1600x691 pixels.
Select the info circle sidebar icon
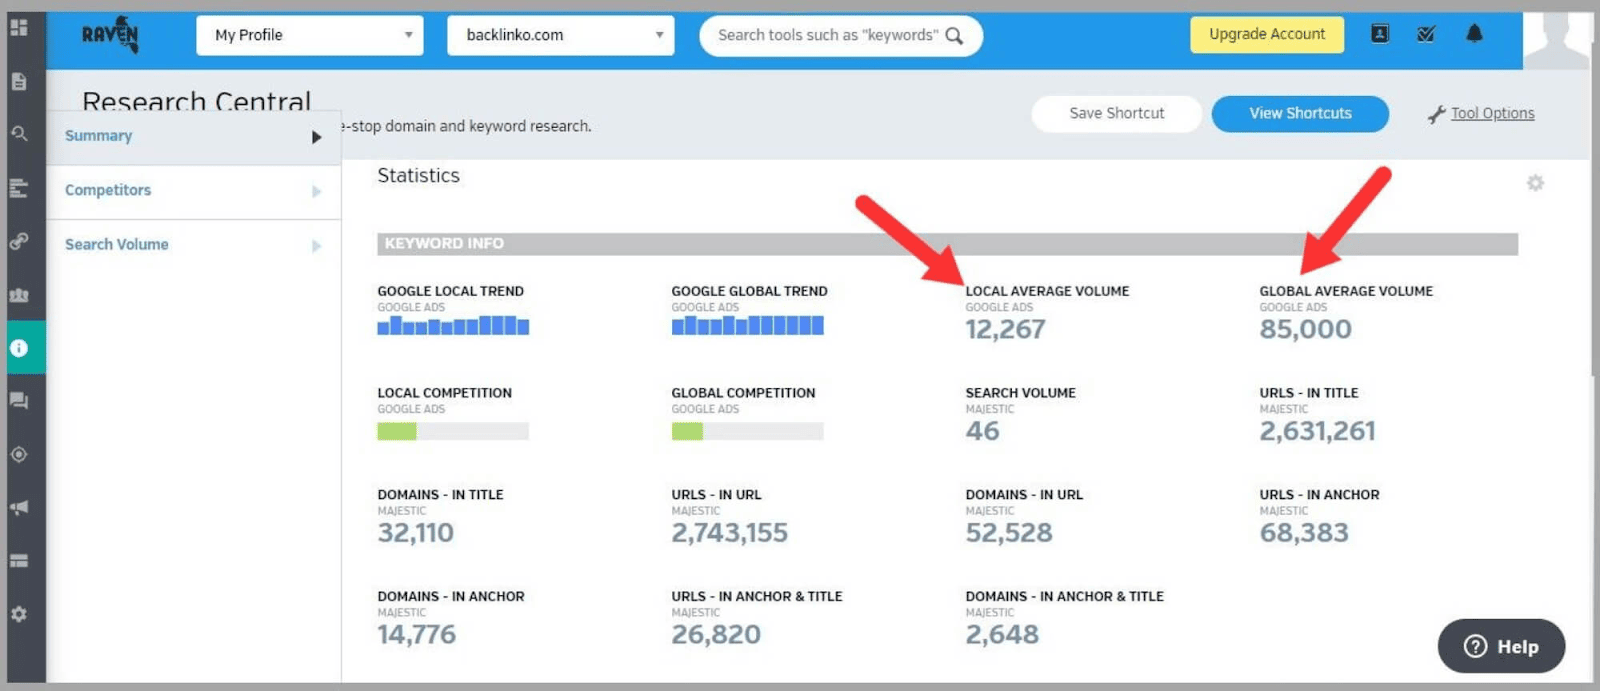click(x=19, y=348)
